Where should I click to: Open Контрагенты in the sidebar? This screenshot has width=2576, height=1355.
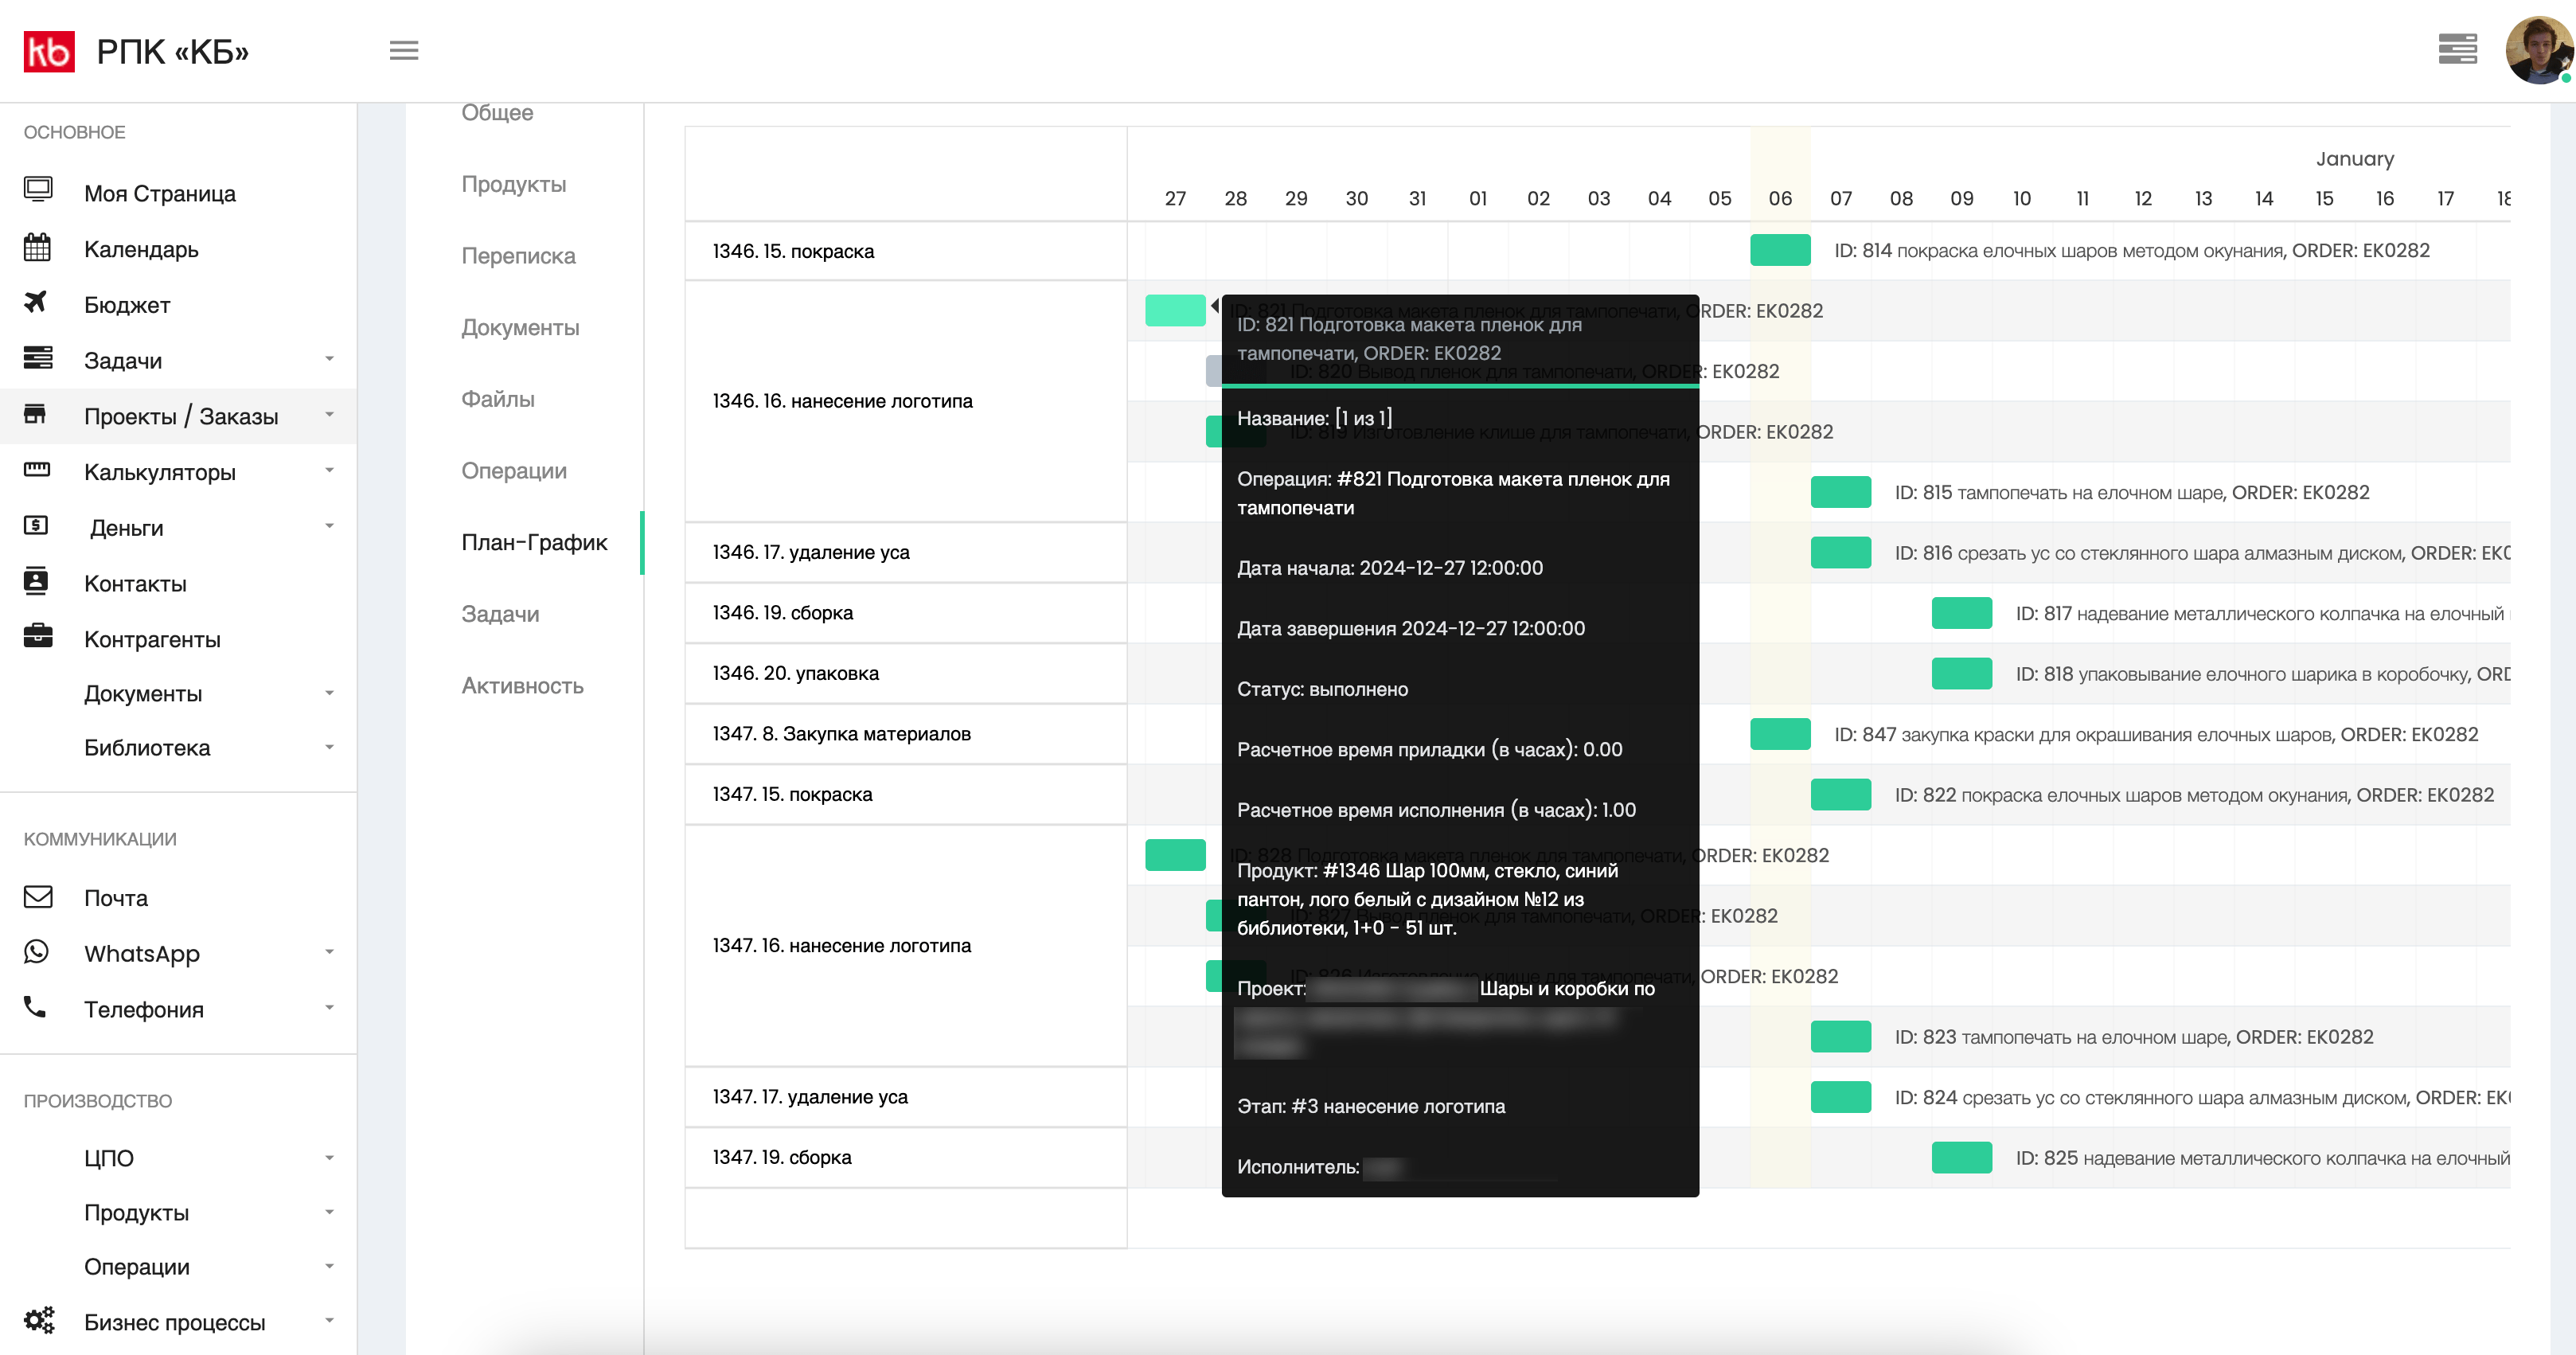tap(152, 640)
